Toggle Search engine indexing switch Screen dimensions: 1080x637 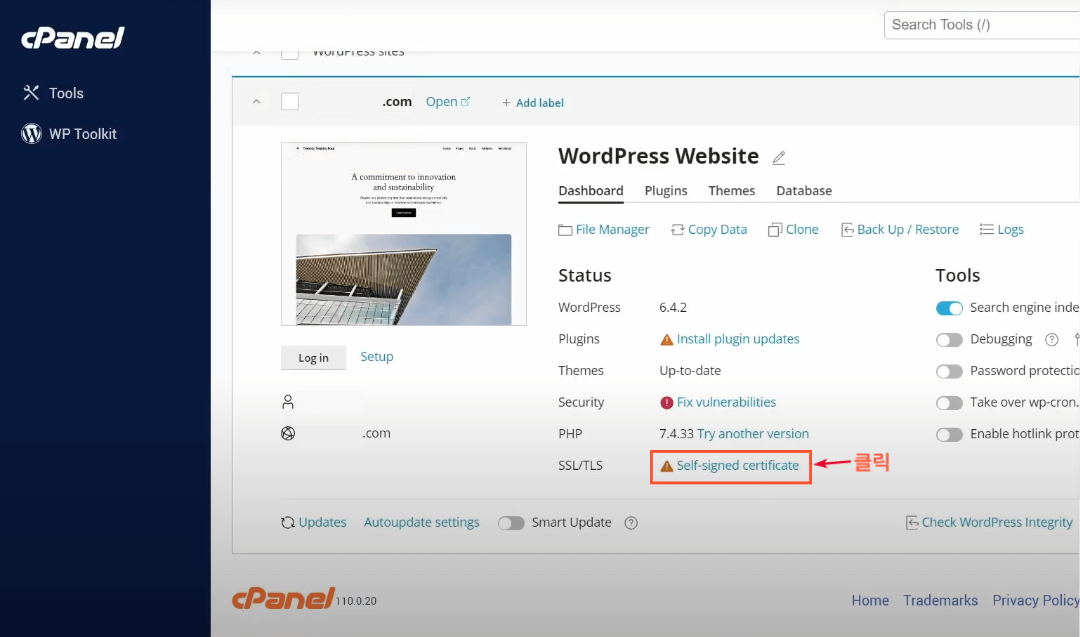click(948, 308)
